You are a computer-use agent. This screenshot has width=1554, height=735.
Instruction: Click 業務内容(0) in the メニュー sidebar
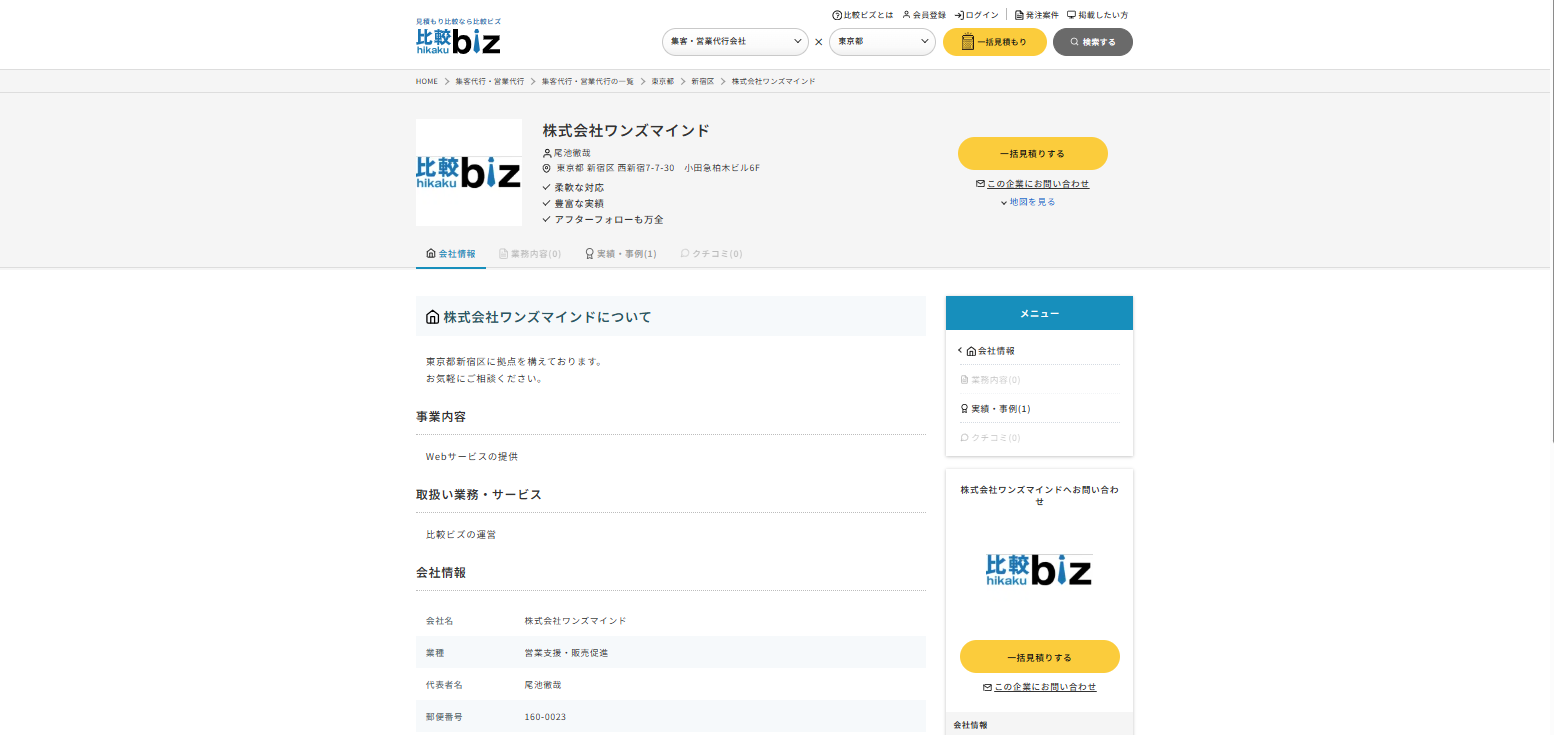[1039, 380]
